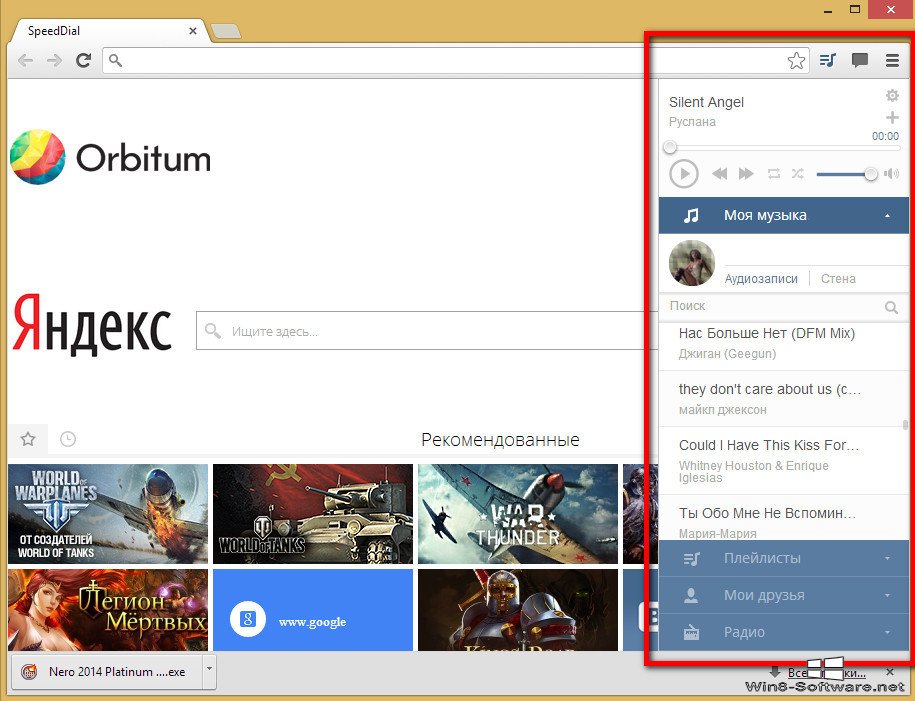915x701 pixels.
Task: Open the World of Tanks tile
Action: click(x=313, y=514)
